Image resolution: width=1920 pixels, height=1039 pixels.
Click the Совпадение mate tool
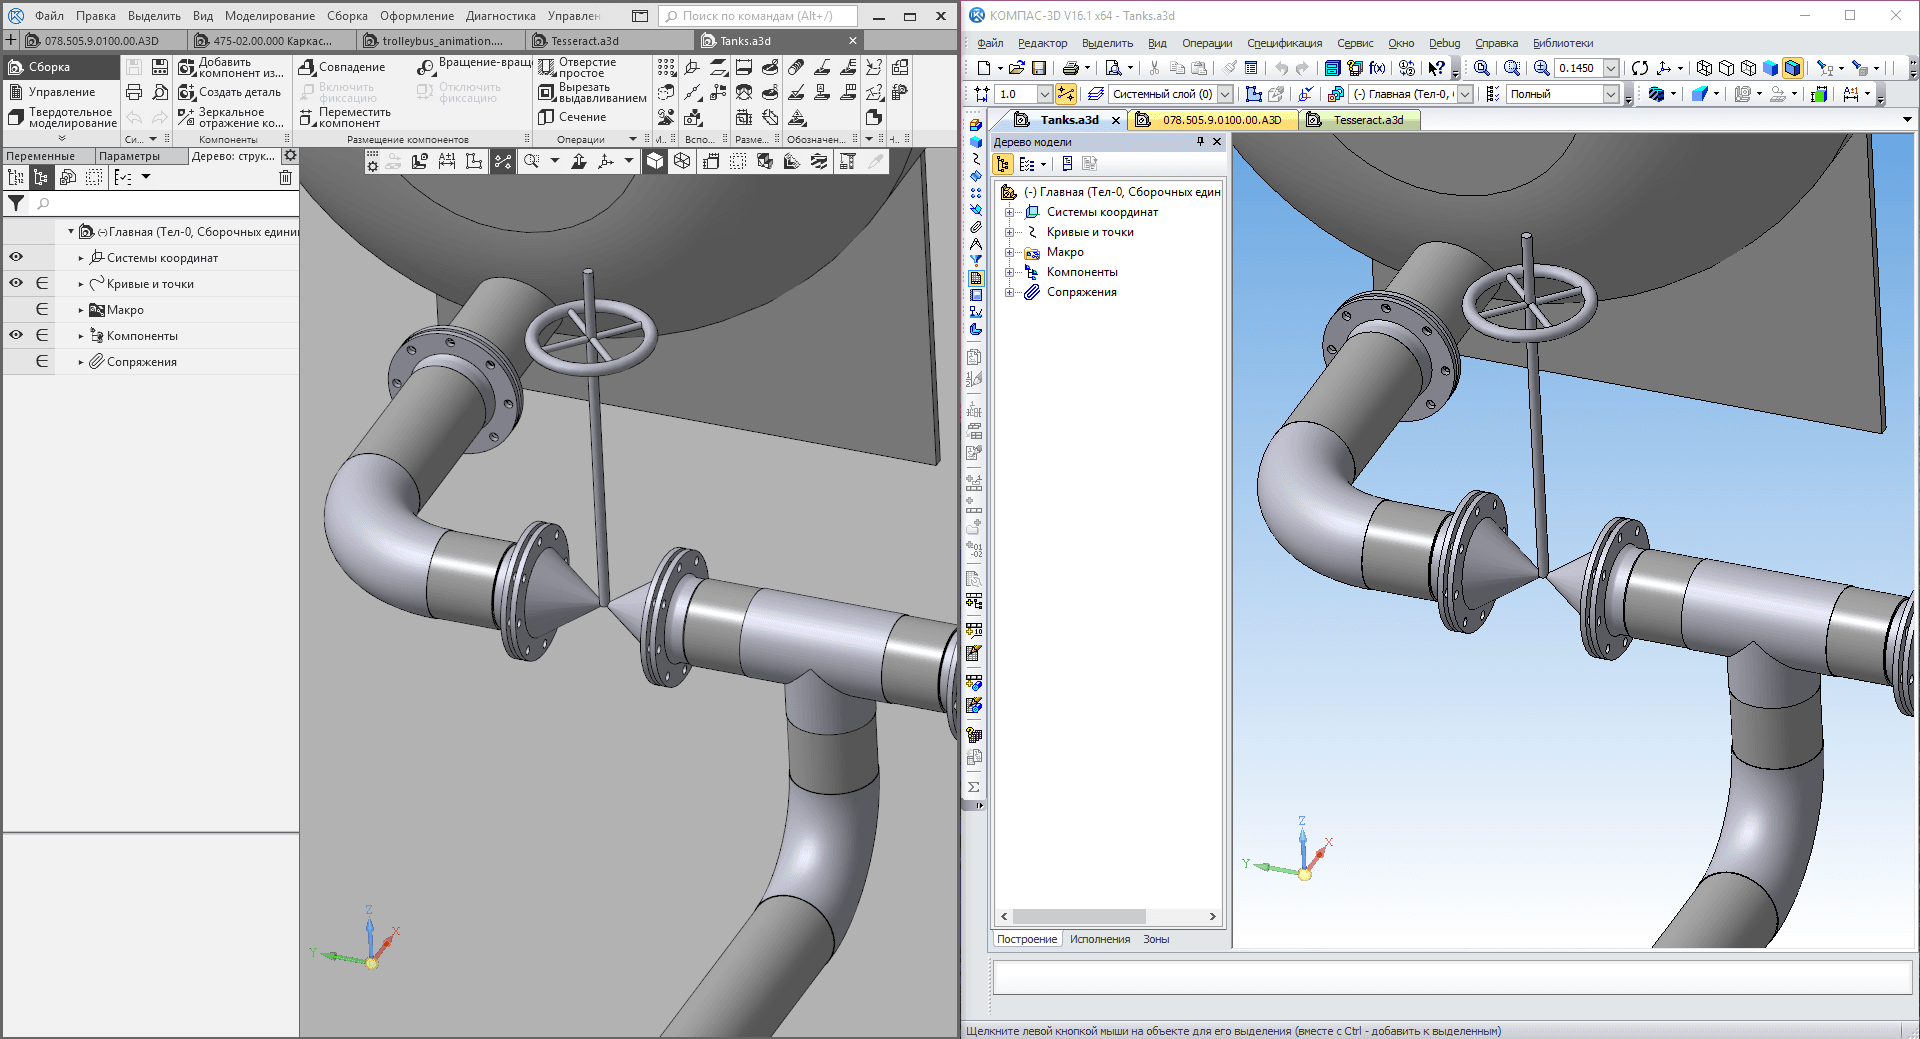coord(342,67)
